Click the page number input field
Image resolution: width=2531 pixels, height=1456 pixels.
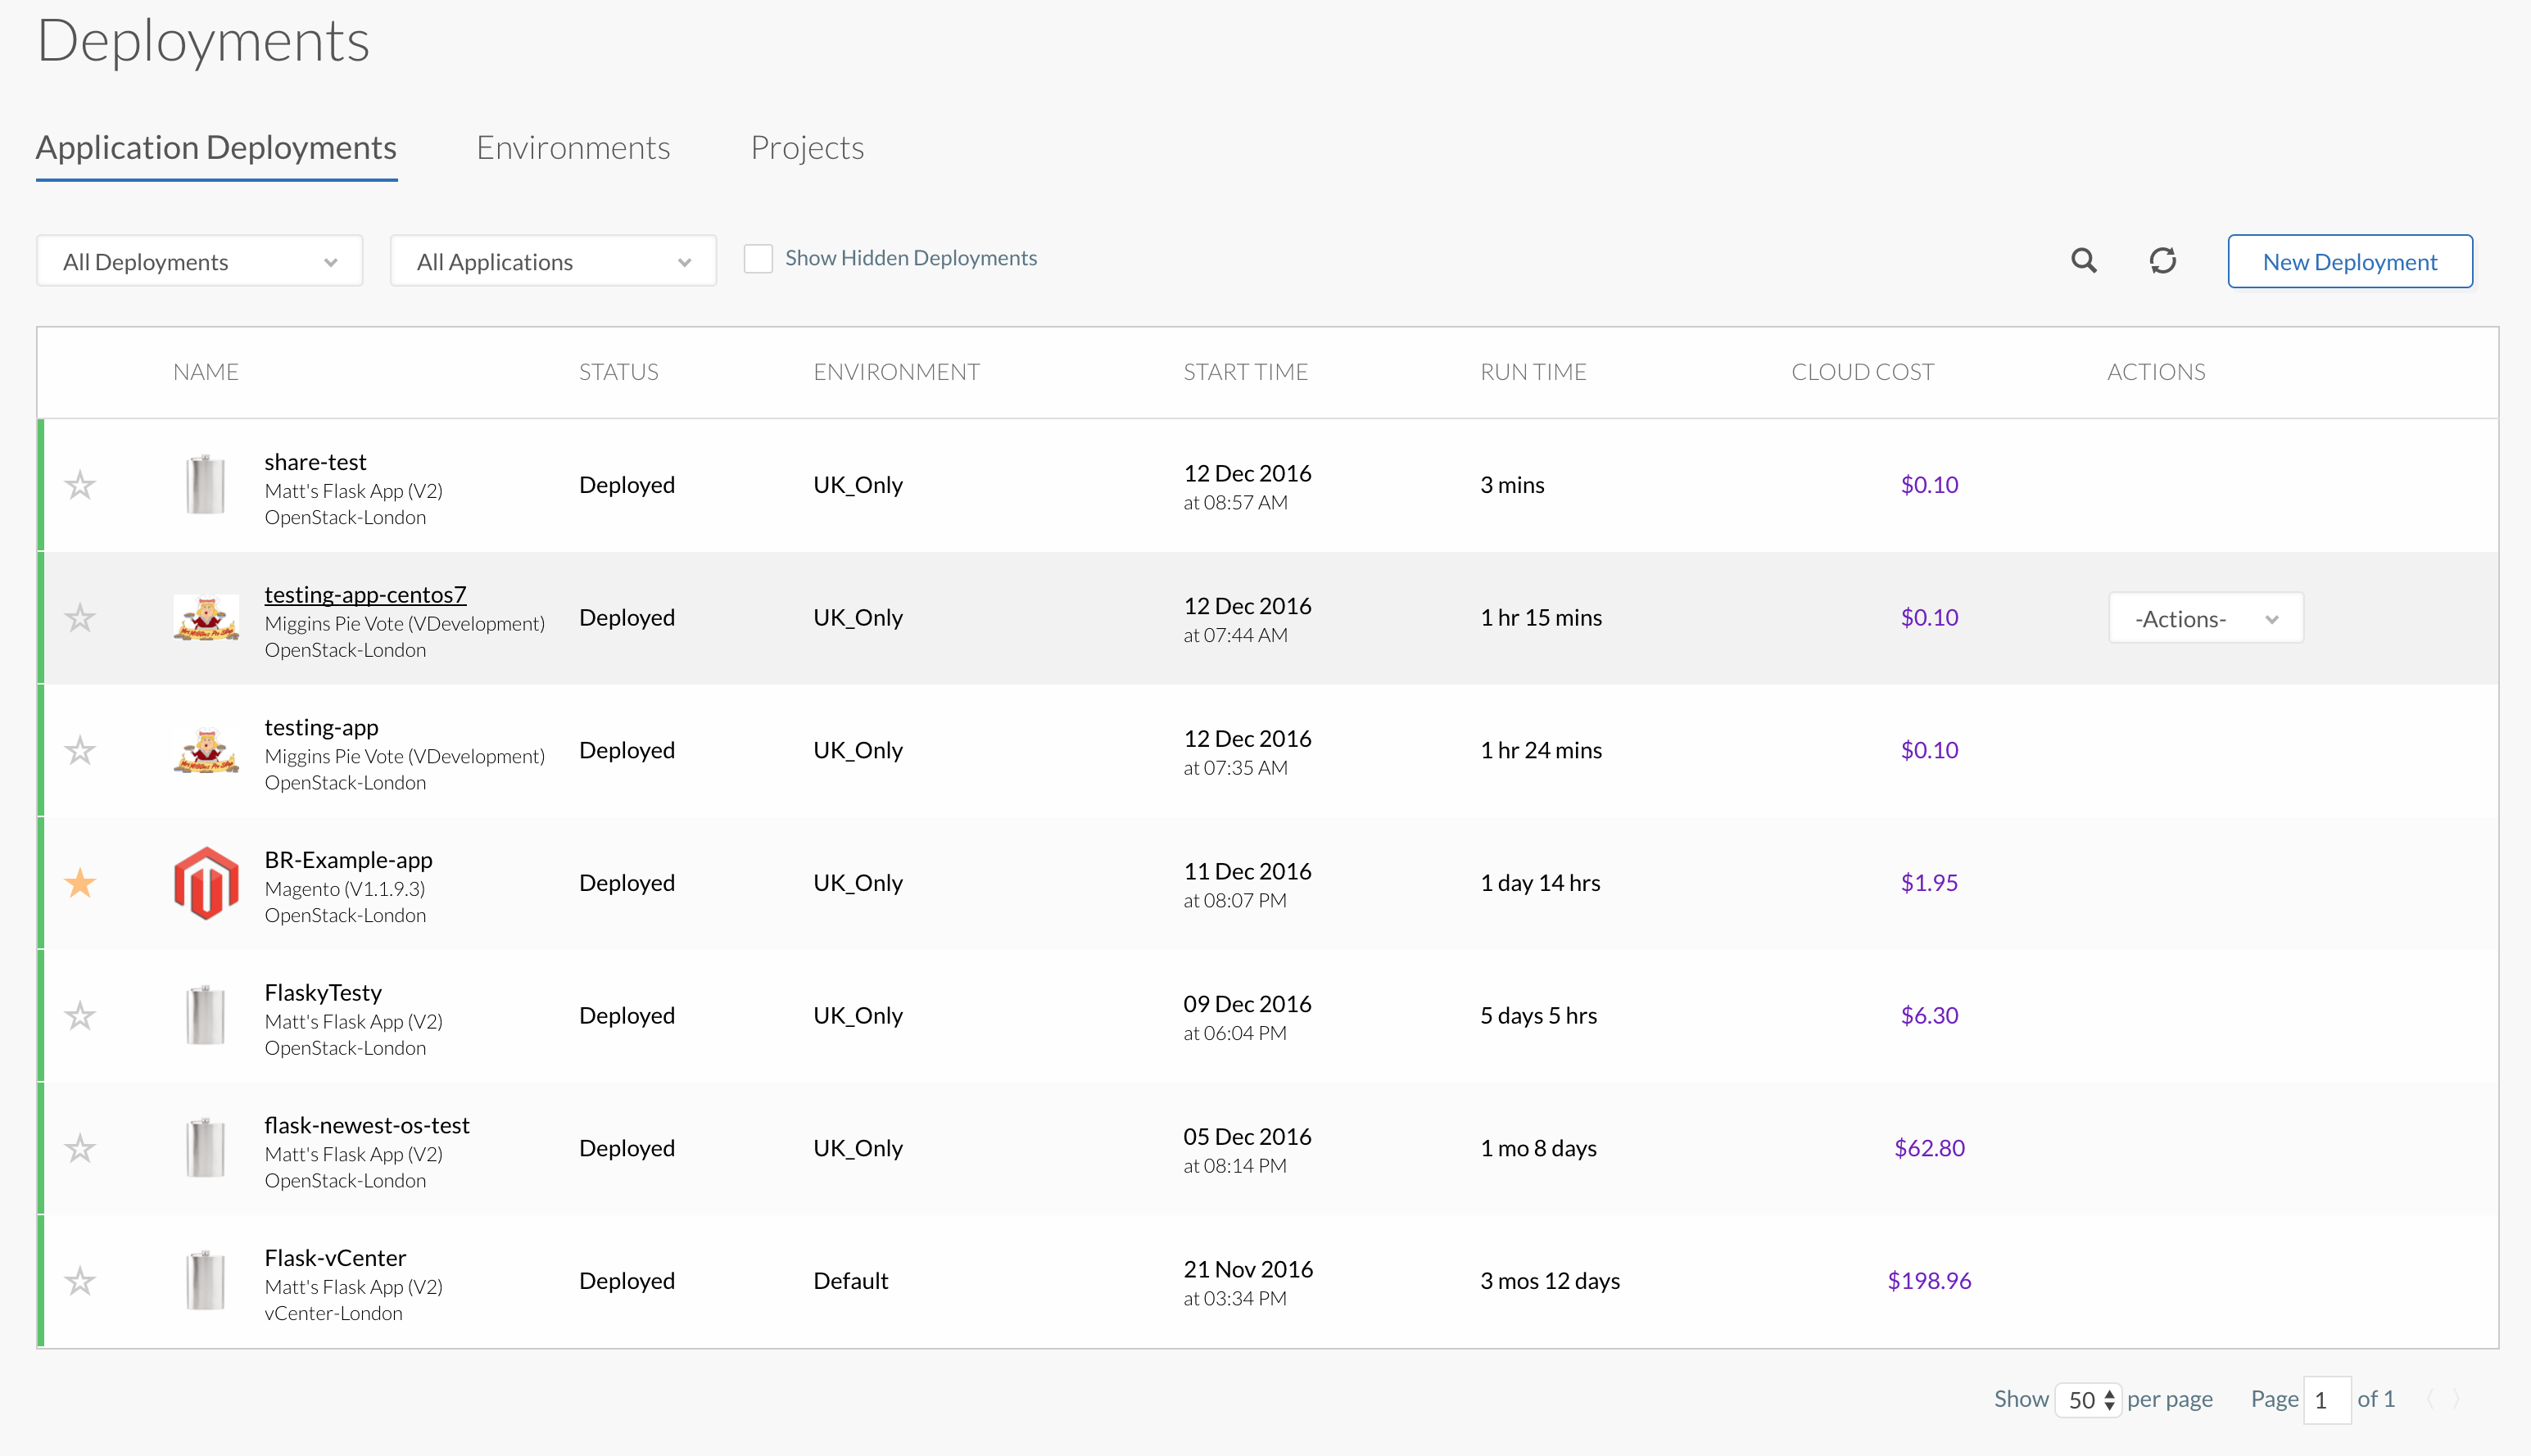click(x=2326, y=1400)
